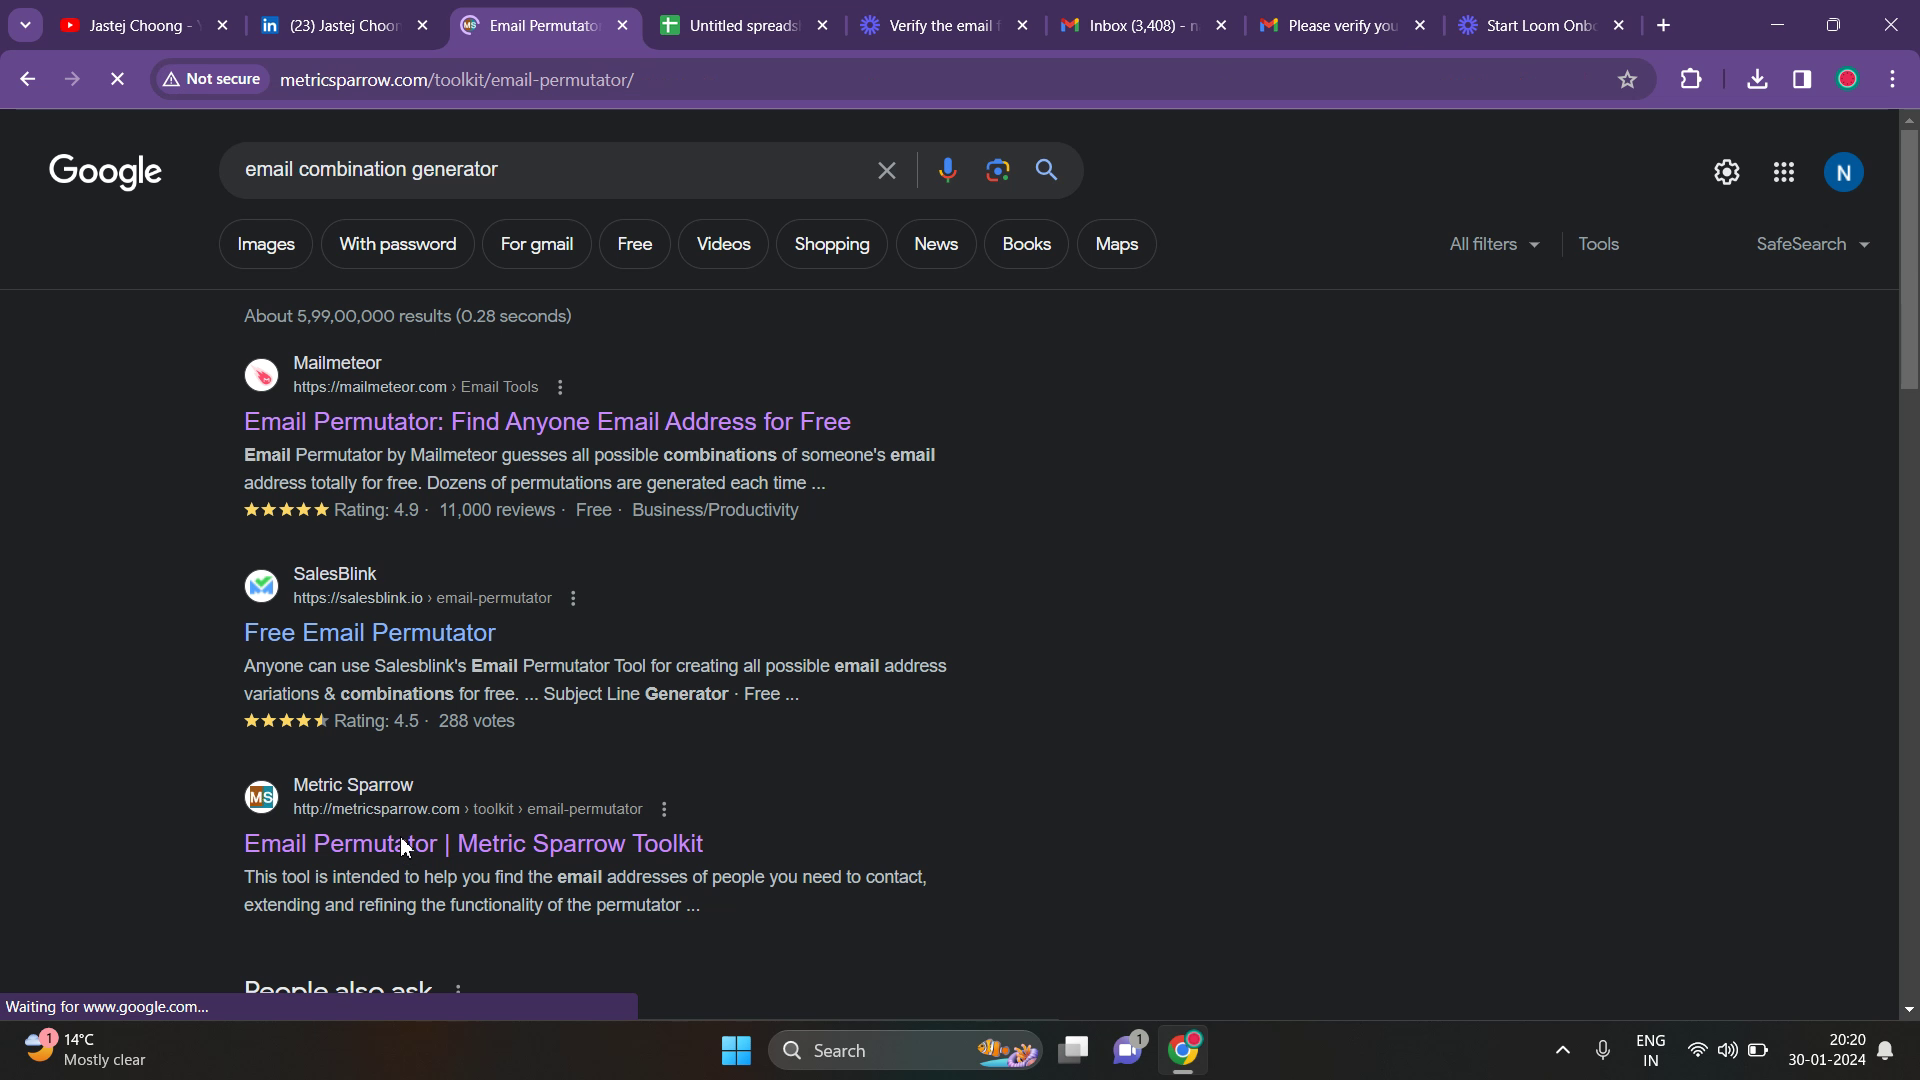Apply the Free filter chip

[635, 244]
